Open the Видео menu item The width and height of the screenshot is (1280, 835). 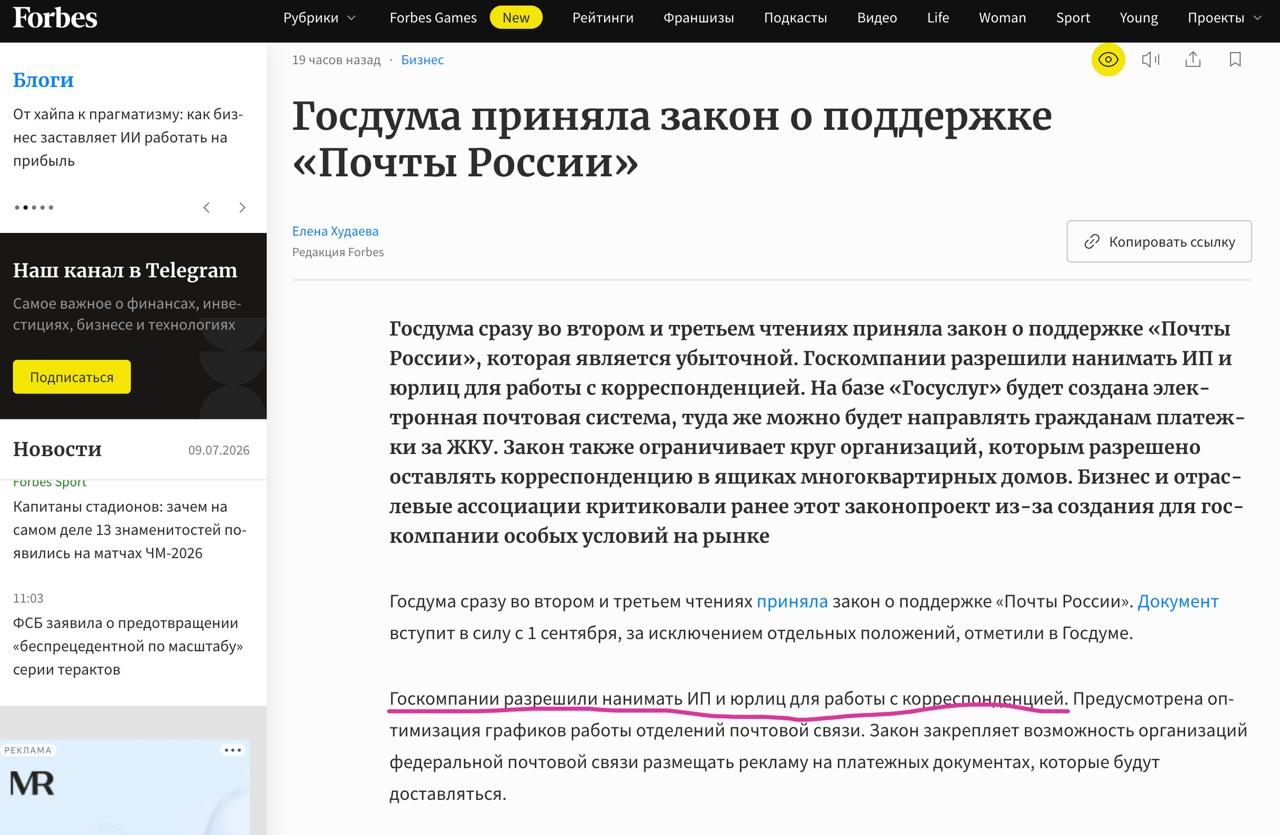(x=877, y=17)
